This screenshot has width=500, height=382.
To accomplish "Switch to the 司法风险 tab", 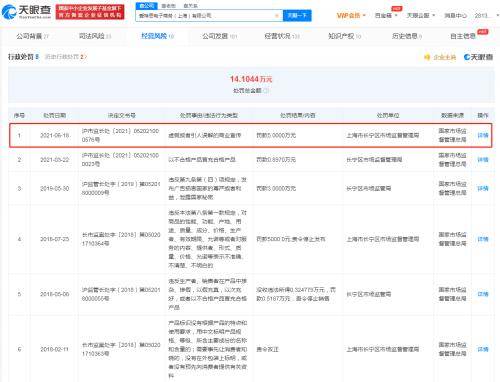I will [95, 36].
